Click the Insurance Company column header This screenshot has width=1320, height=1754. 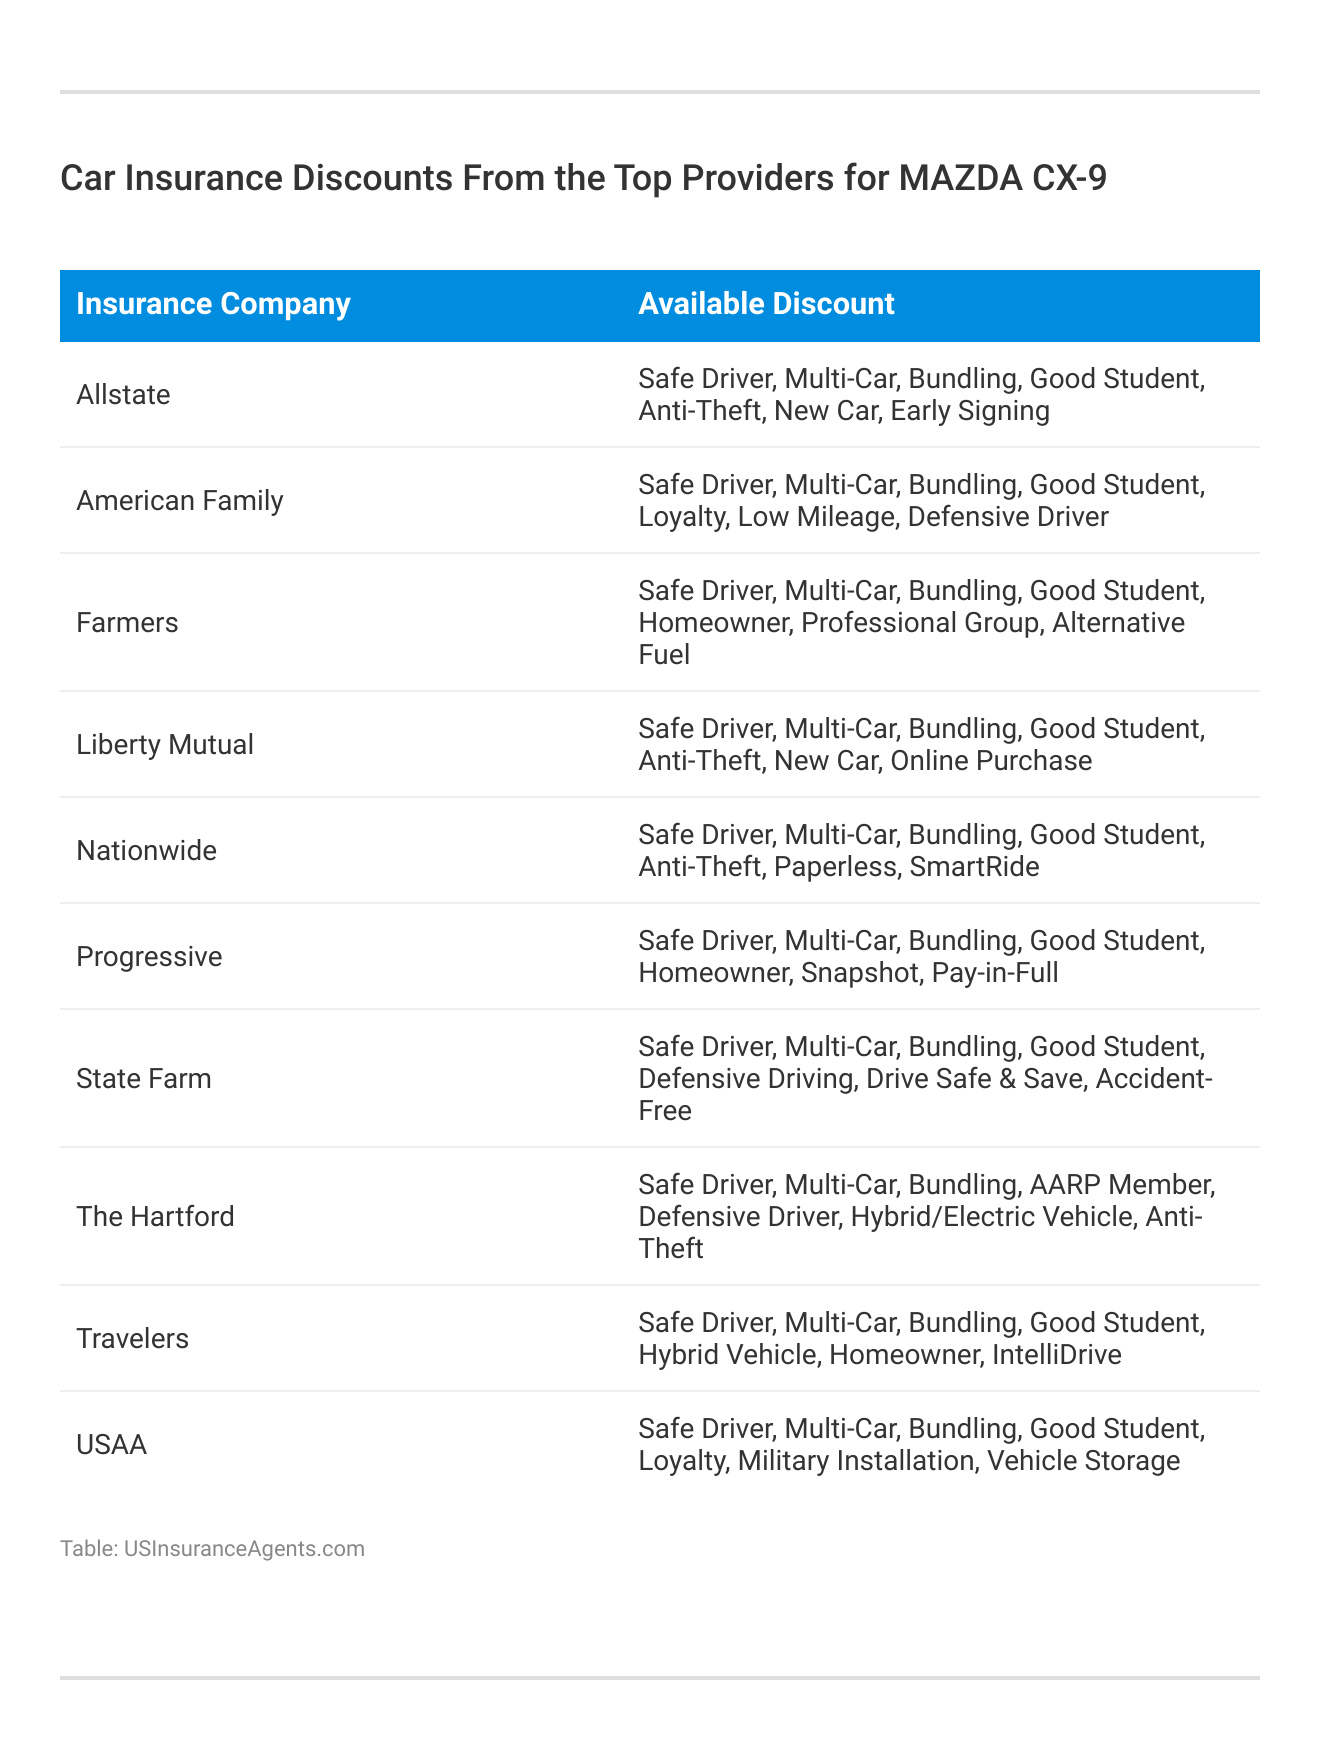click(213, 304)
